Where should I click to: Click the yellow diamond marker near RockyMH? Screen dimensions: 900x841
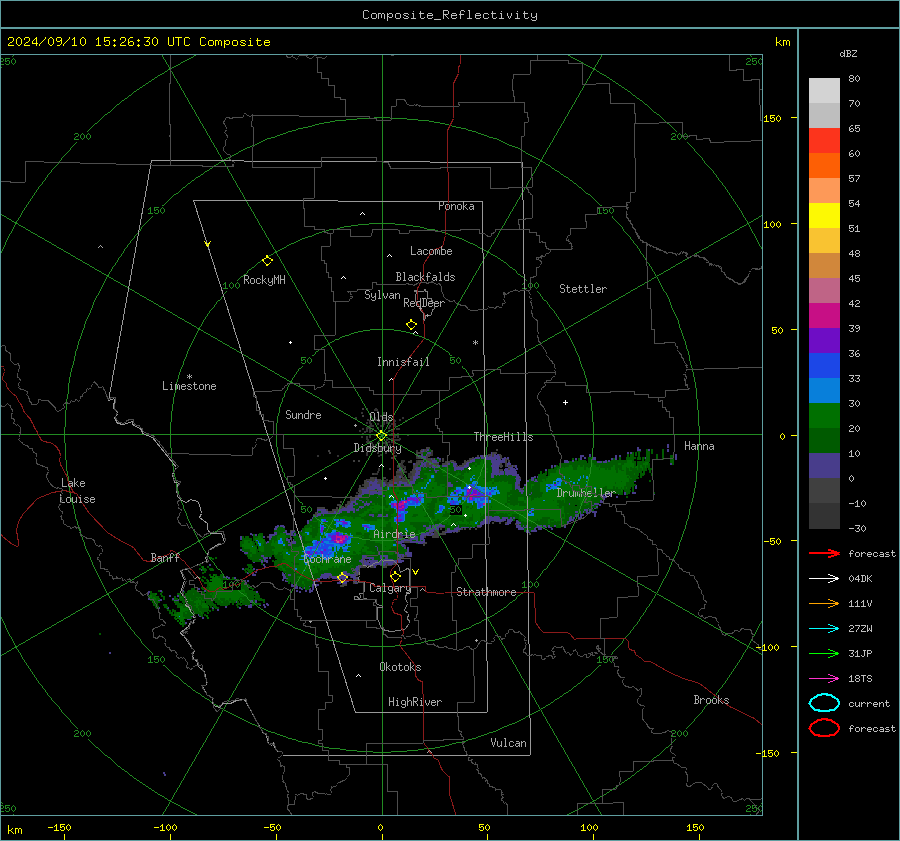pyautogui.click(x=267, y=261)
